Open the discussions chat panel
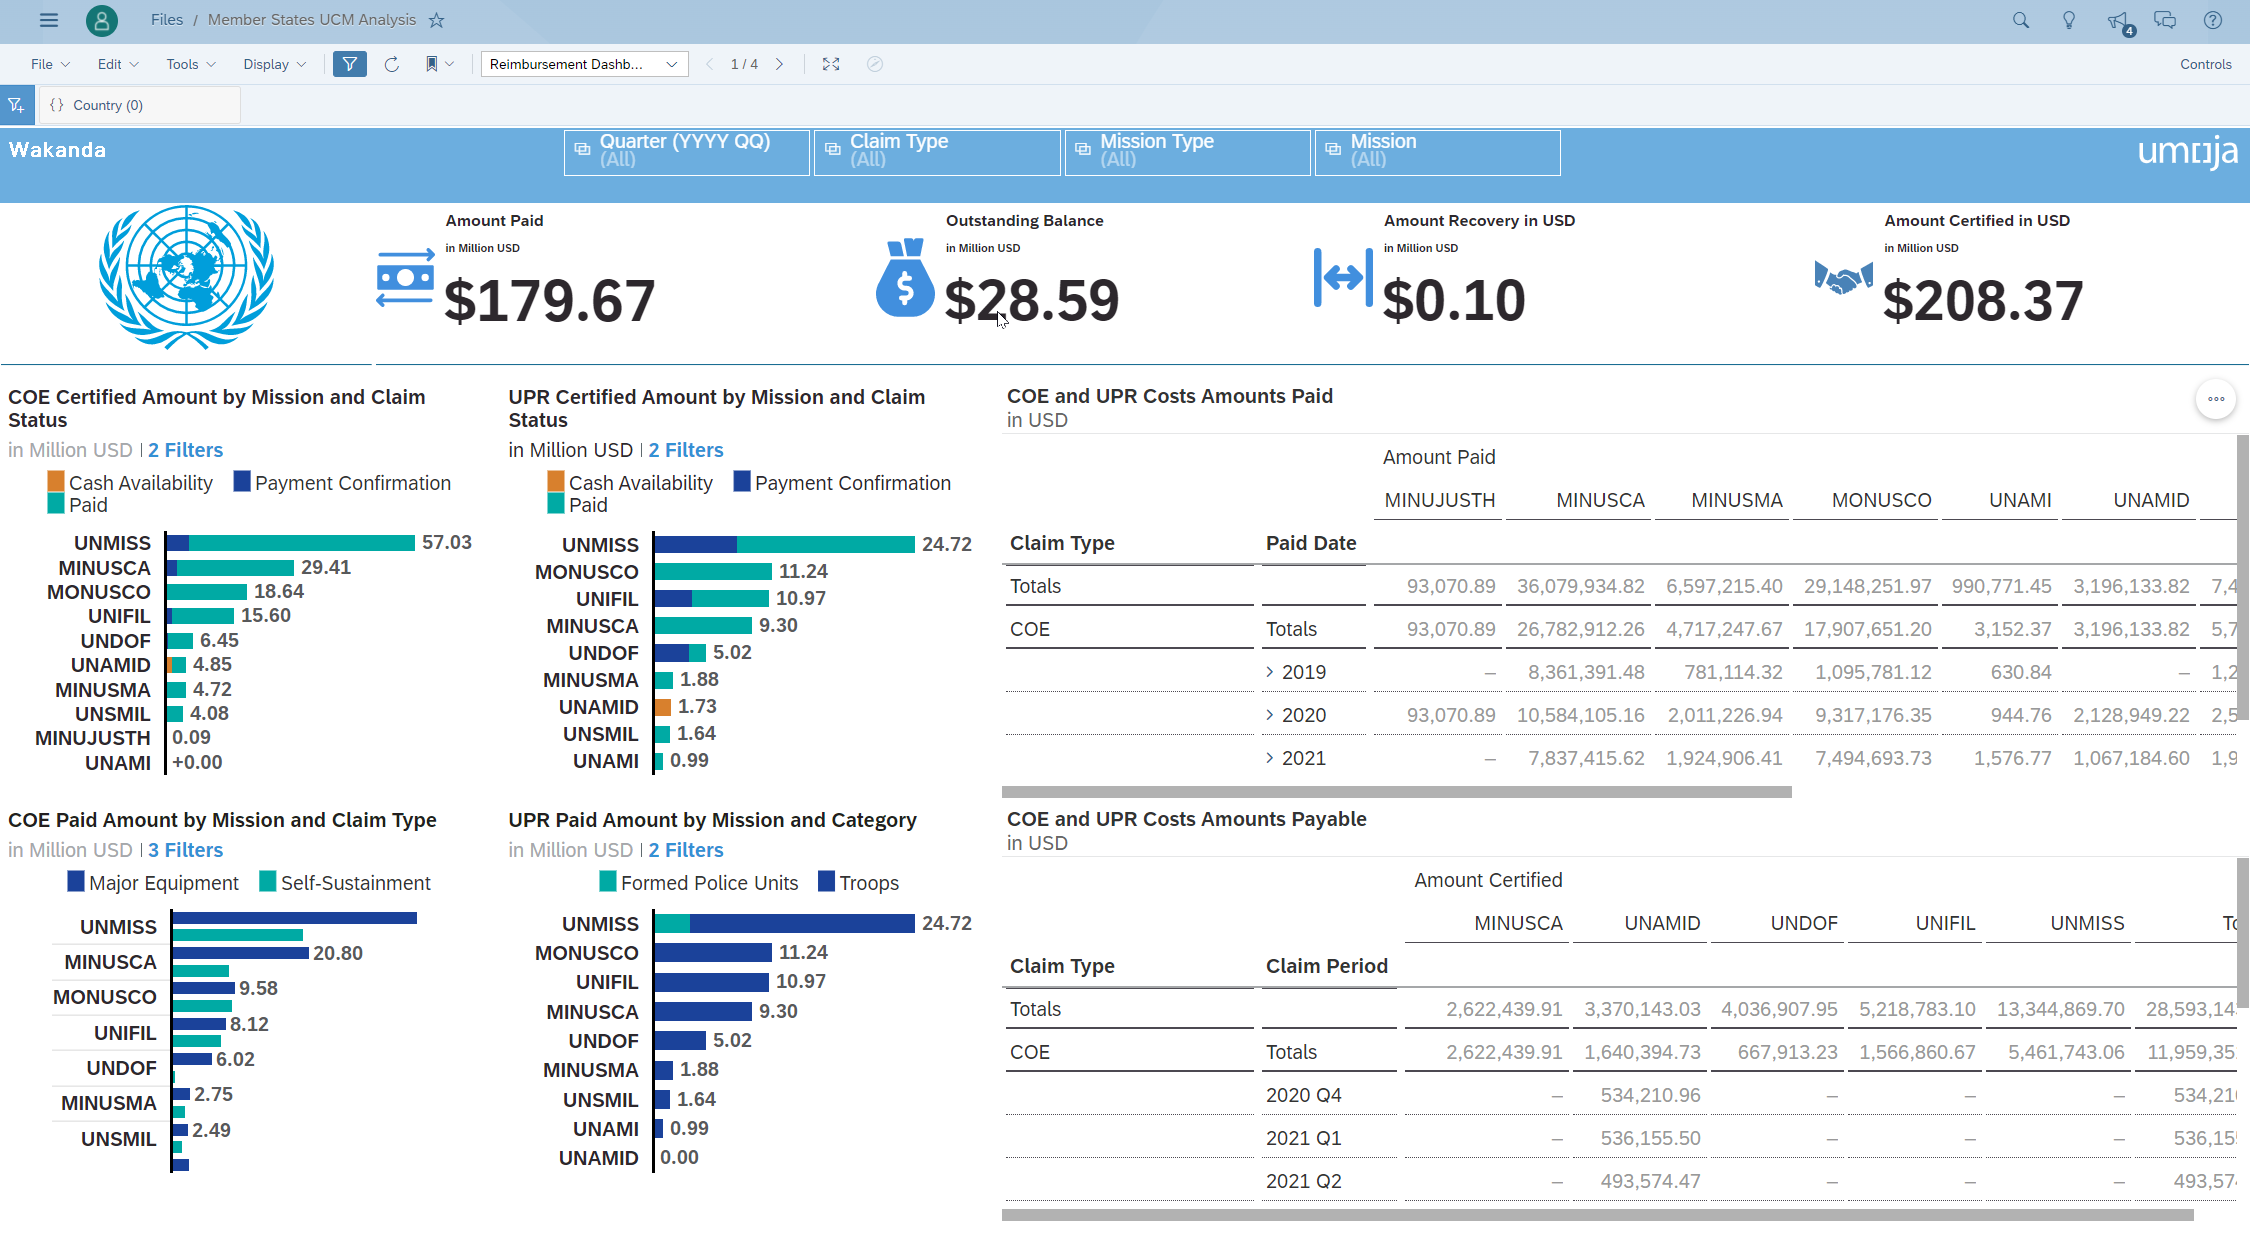 click(x=2164, y=20)
